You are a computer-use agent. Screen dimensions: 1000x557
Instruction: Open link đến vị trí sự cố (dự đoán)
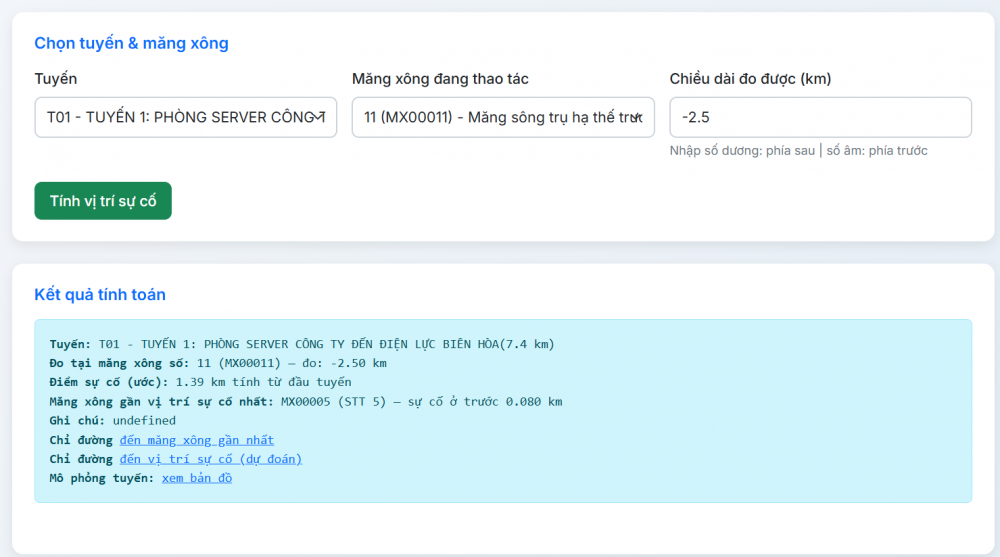click(x=210, y=459)
